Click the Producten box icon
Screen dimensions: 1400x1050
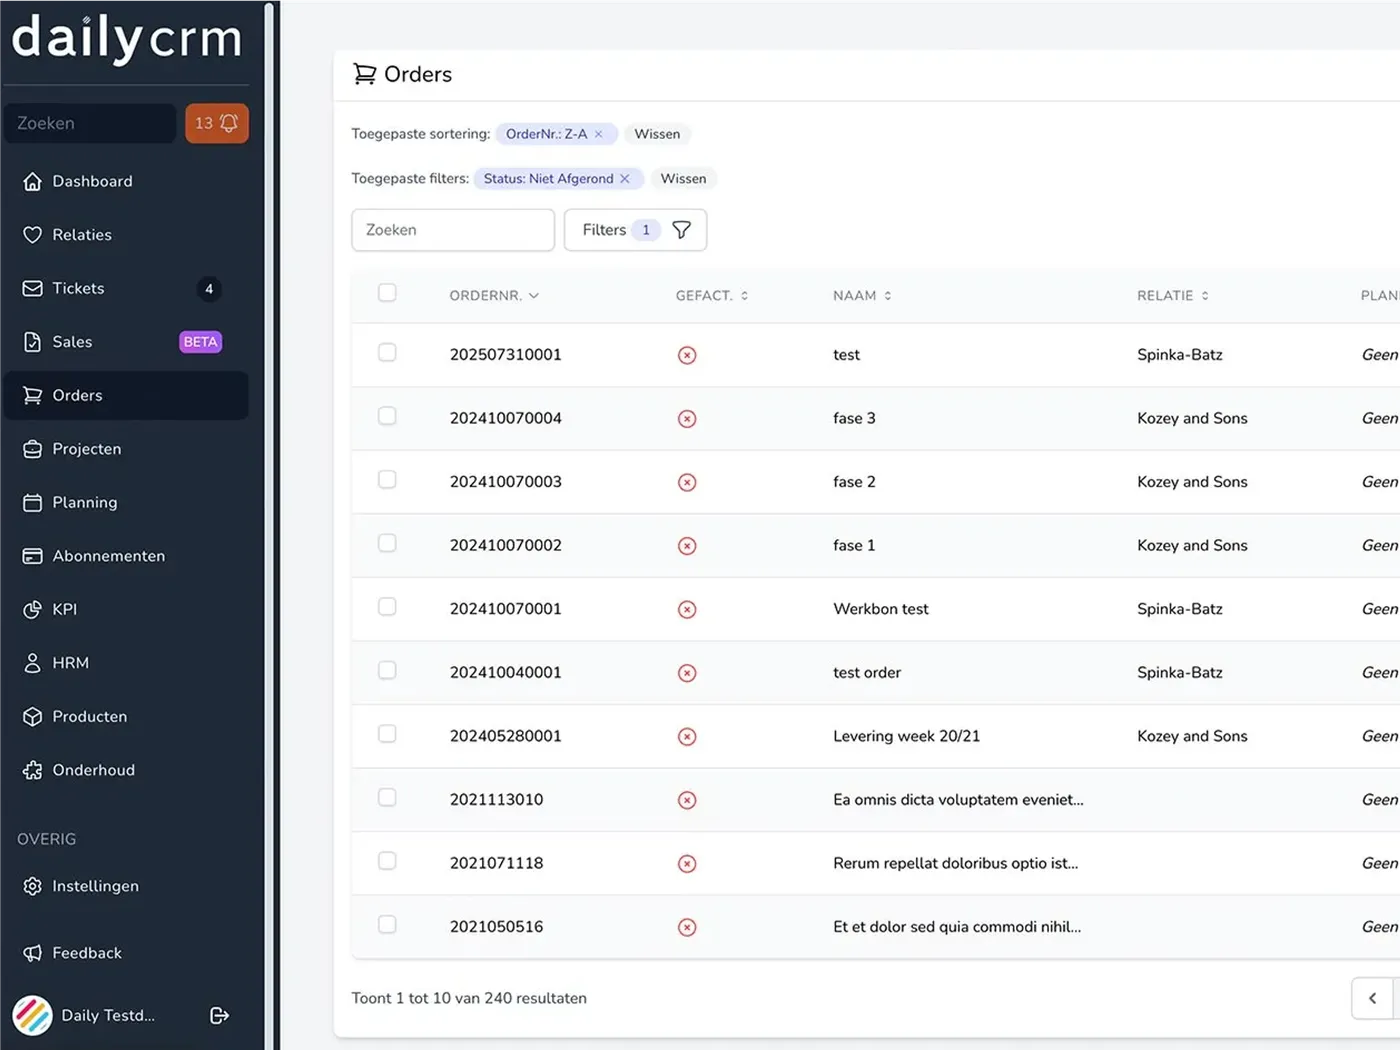[33, 716]
